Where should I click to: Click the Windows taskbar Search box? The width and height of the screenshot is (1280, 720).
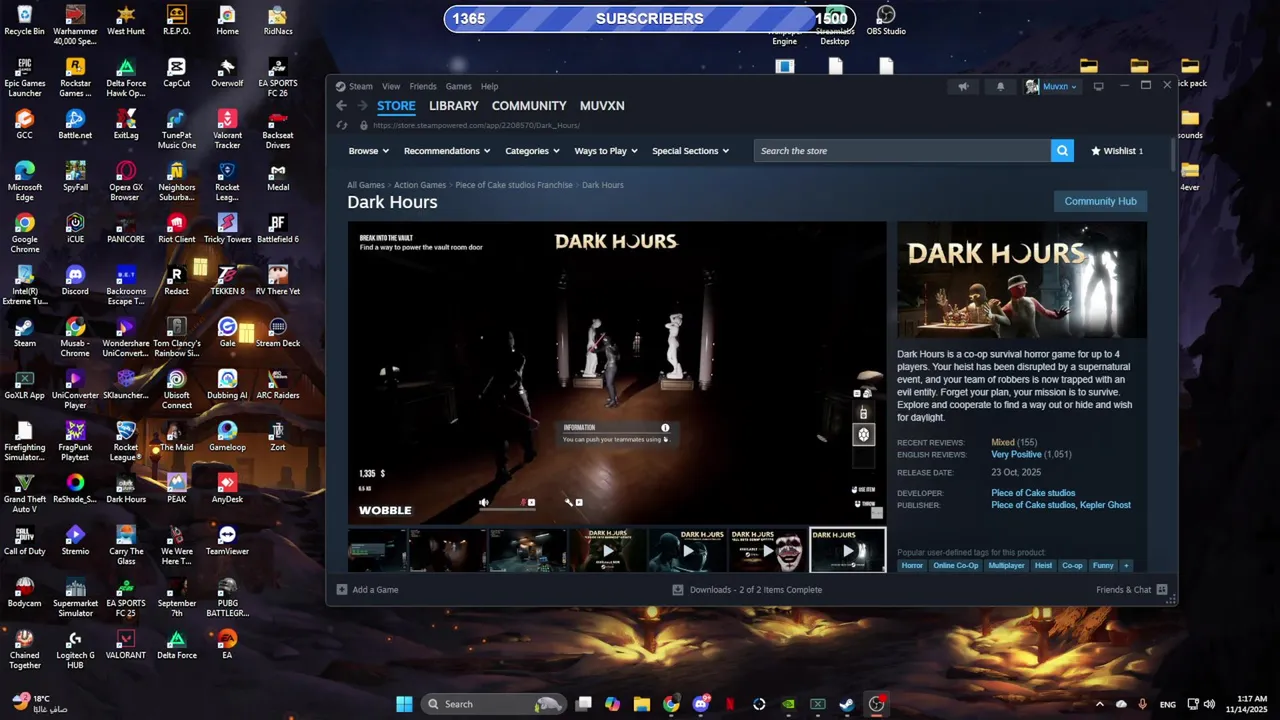(494, 704)
